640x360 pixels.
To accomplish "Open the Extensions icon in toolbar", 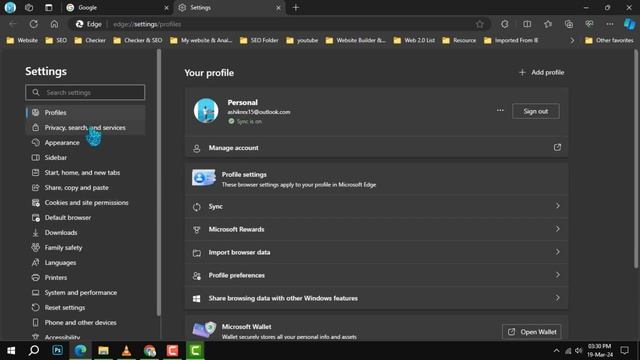I will pyautogui.click(x=505, y=24).
